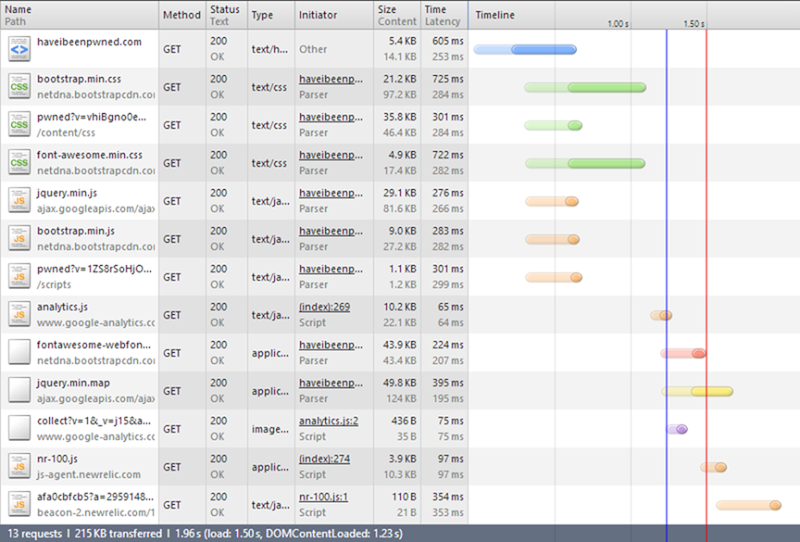
Task: Click the 725 ms time value
Action: coord(448,79)
